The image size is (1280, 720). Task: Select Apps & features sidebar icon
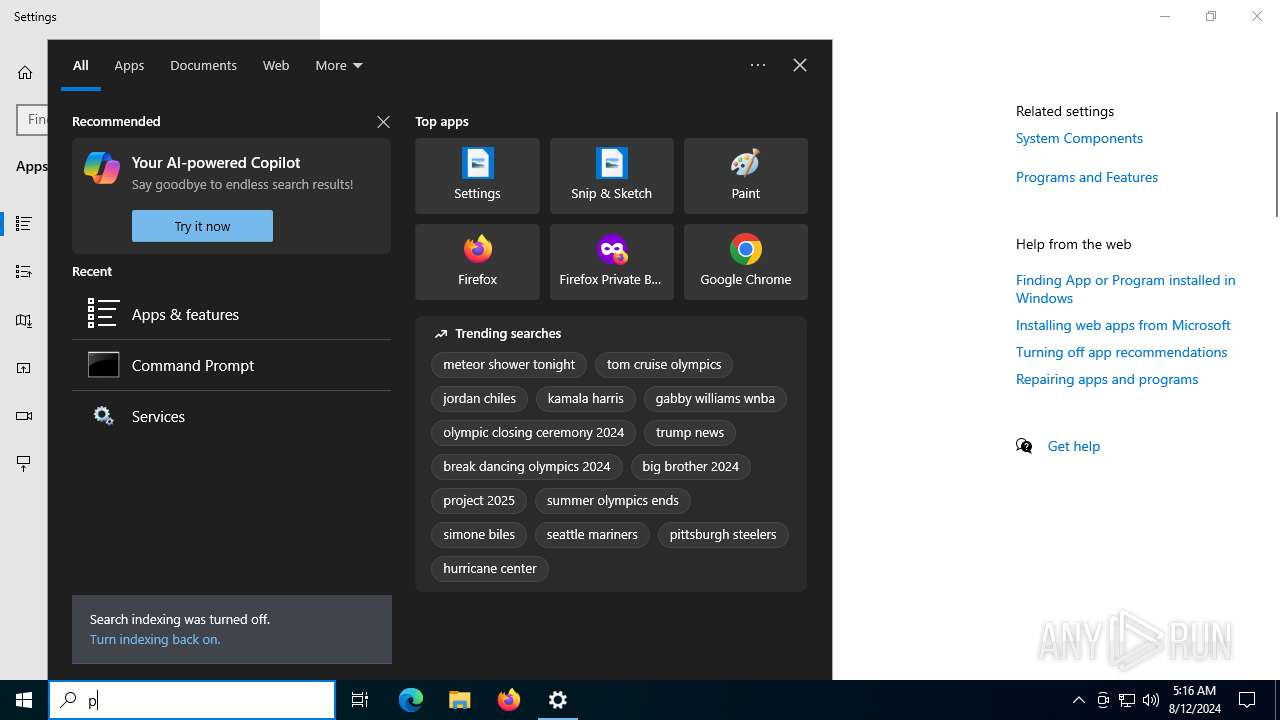point(24,224)
